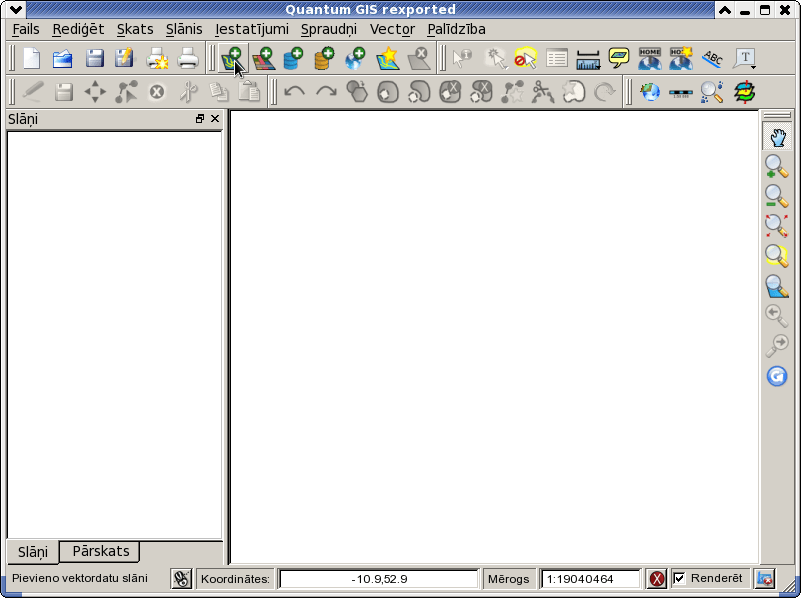Open the print composer icon
This screenshot has width=801, height=598.
coord(157,58)
